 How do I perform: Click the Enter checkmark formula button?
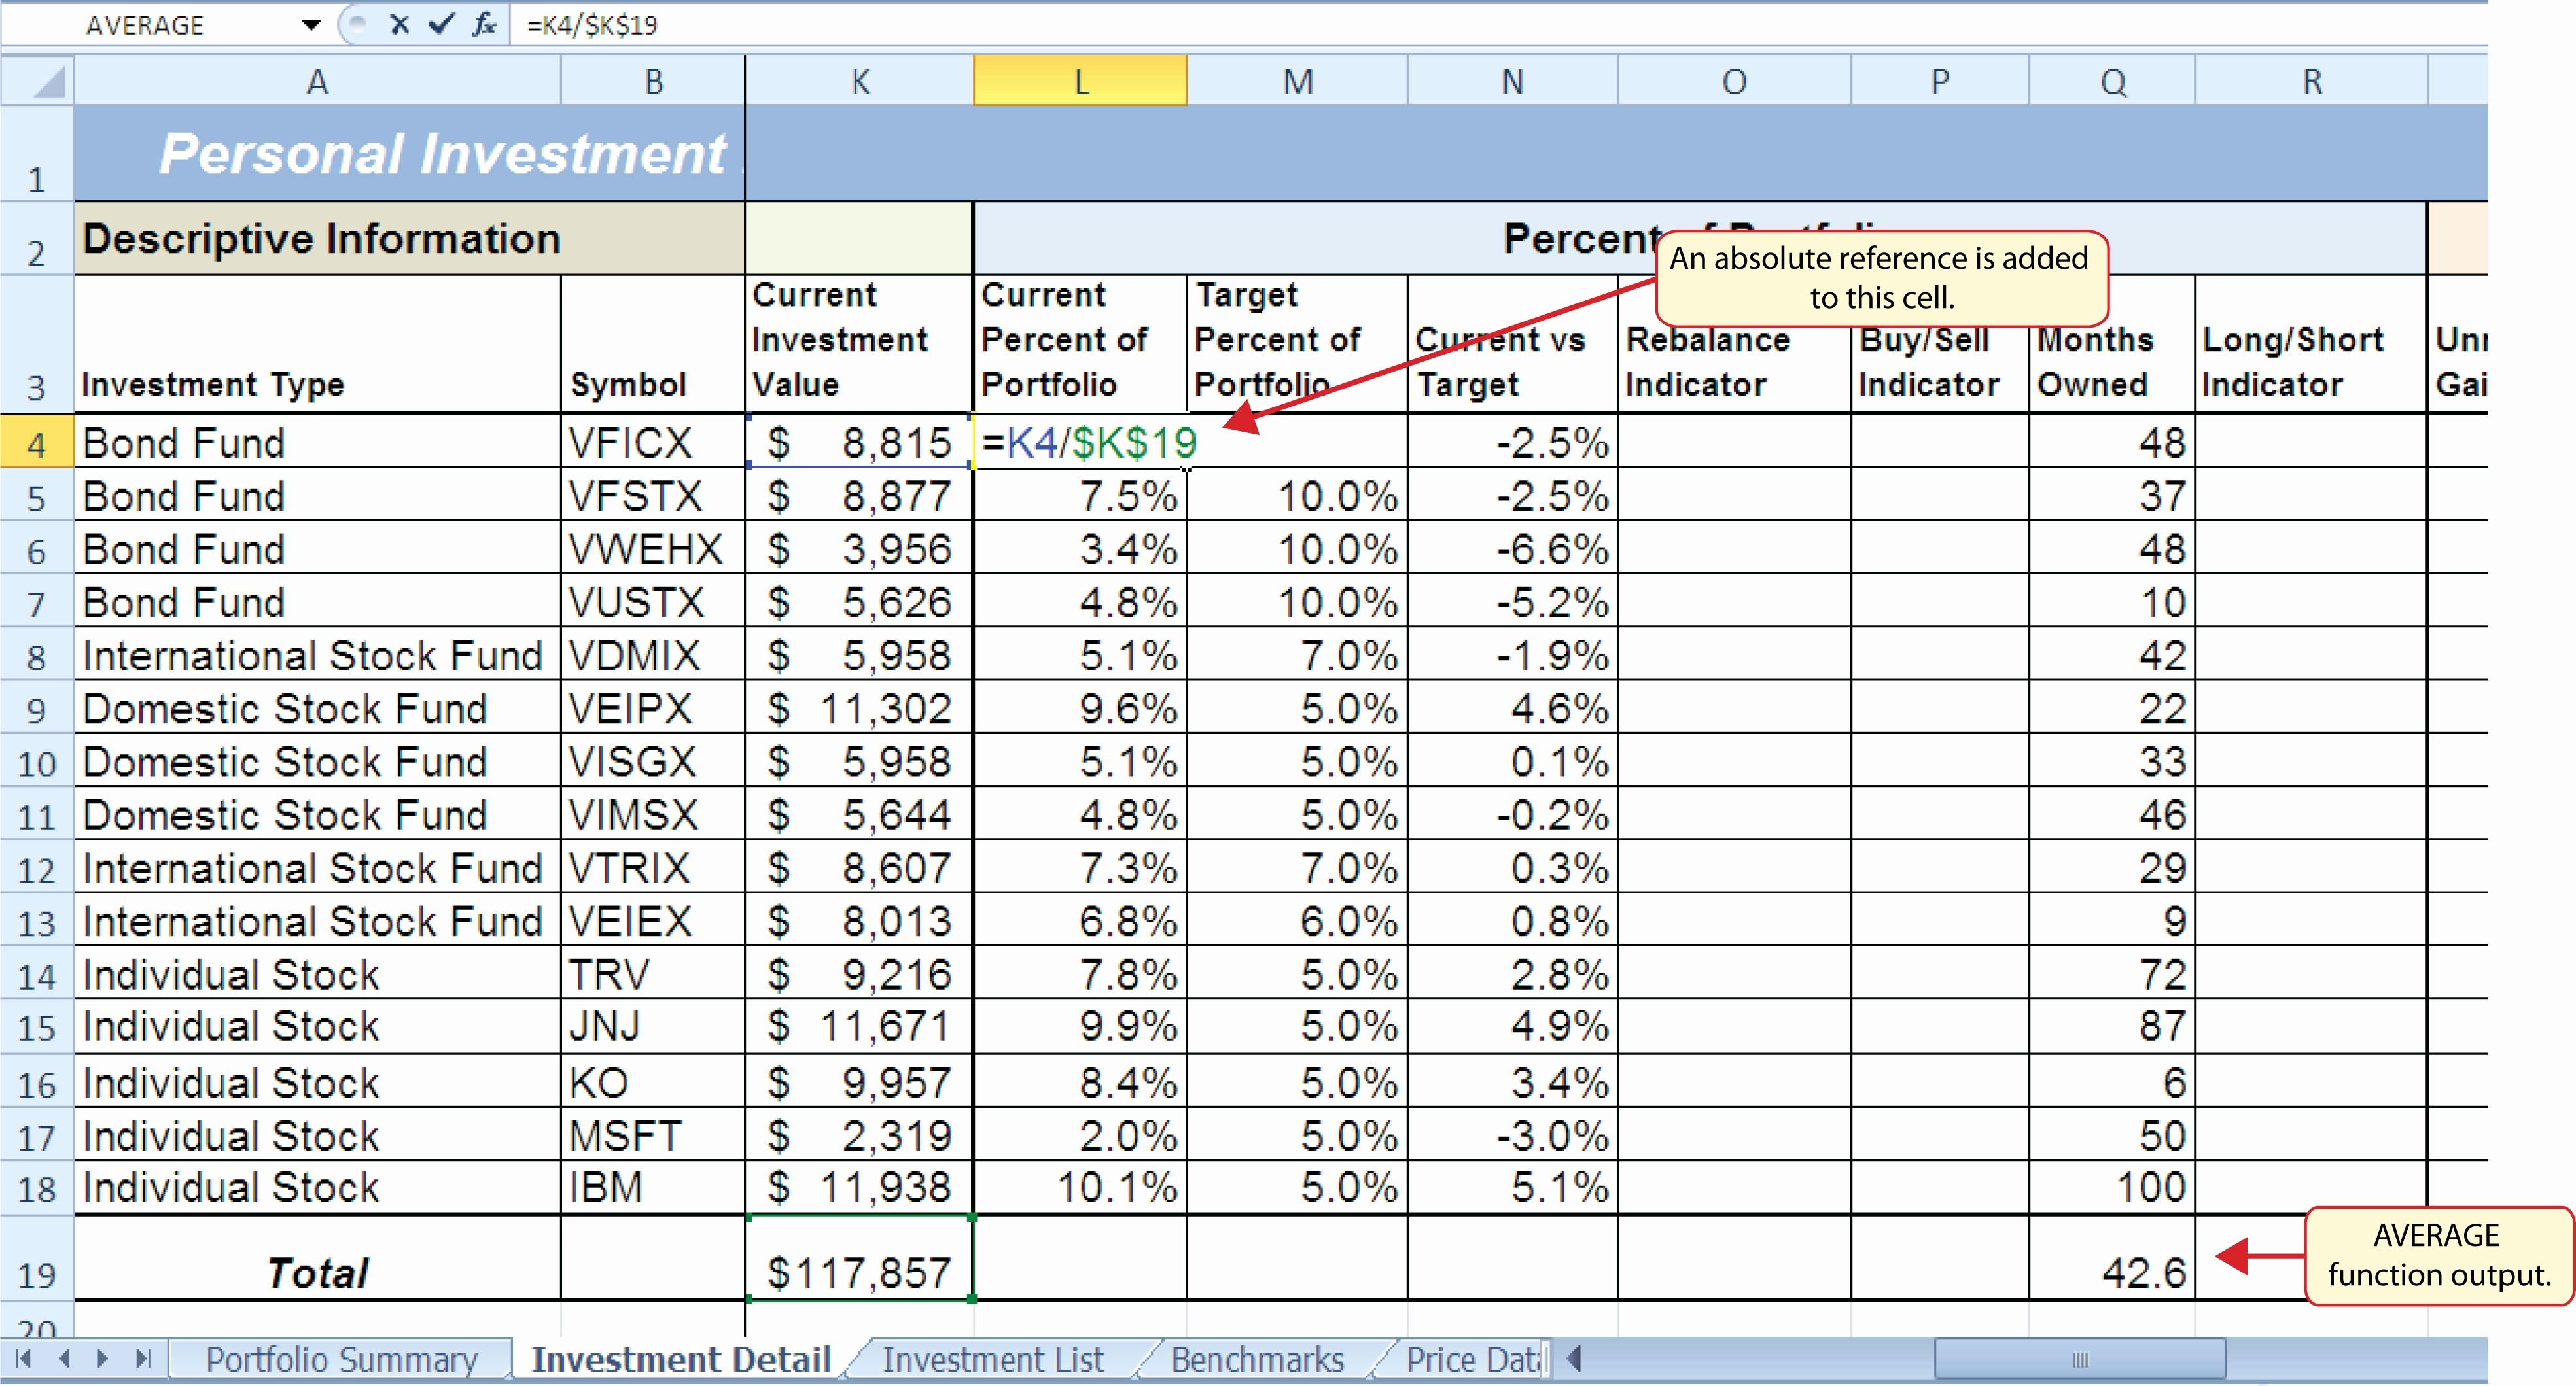coord(441,25)
